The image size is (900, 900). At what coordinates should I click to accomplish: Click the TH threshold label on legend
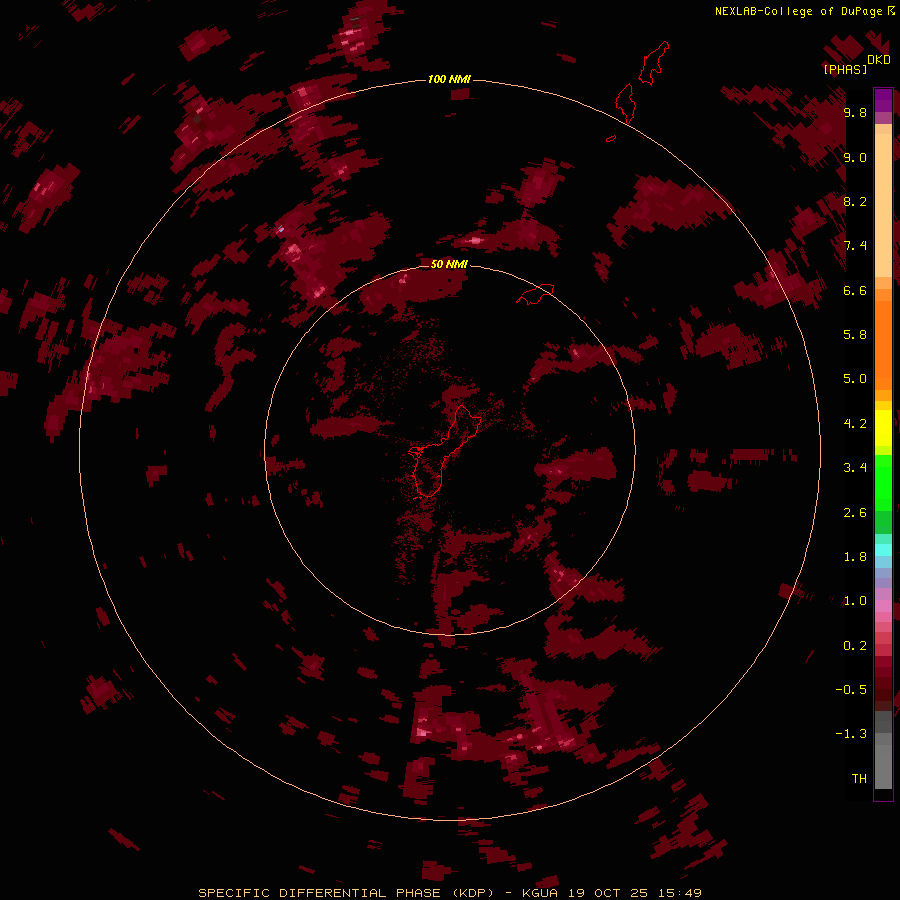(x=859, y=779)
